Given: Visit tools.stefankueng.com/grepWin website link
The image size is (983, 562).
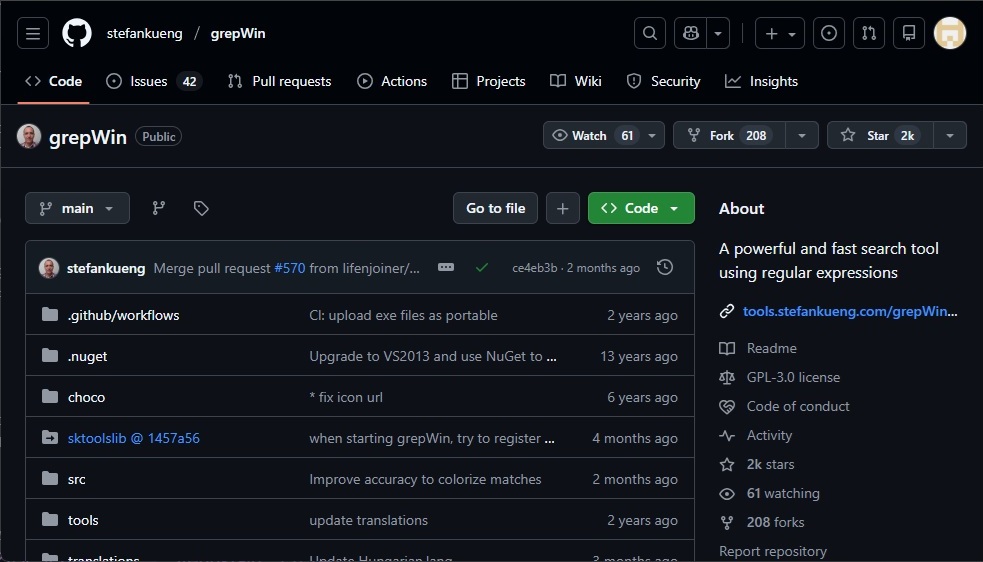Looking at the screenshot, I should (850, 311).
